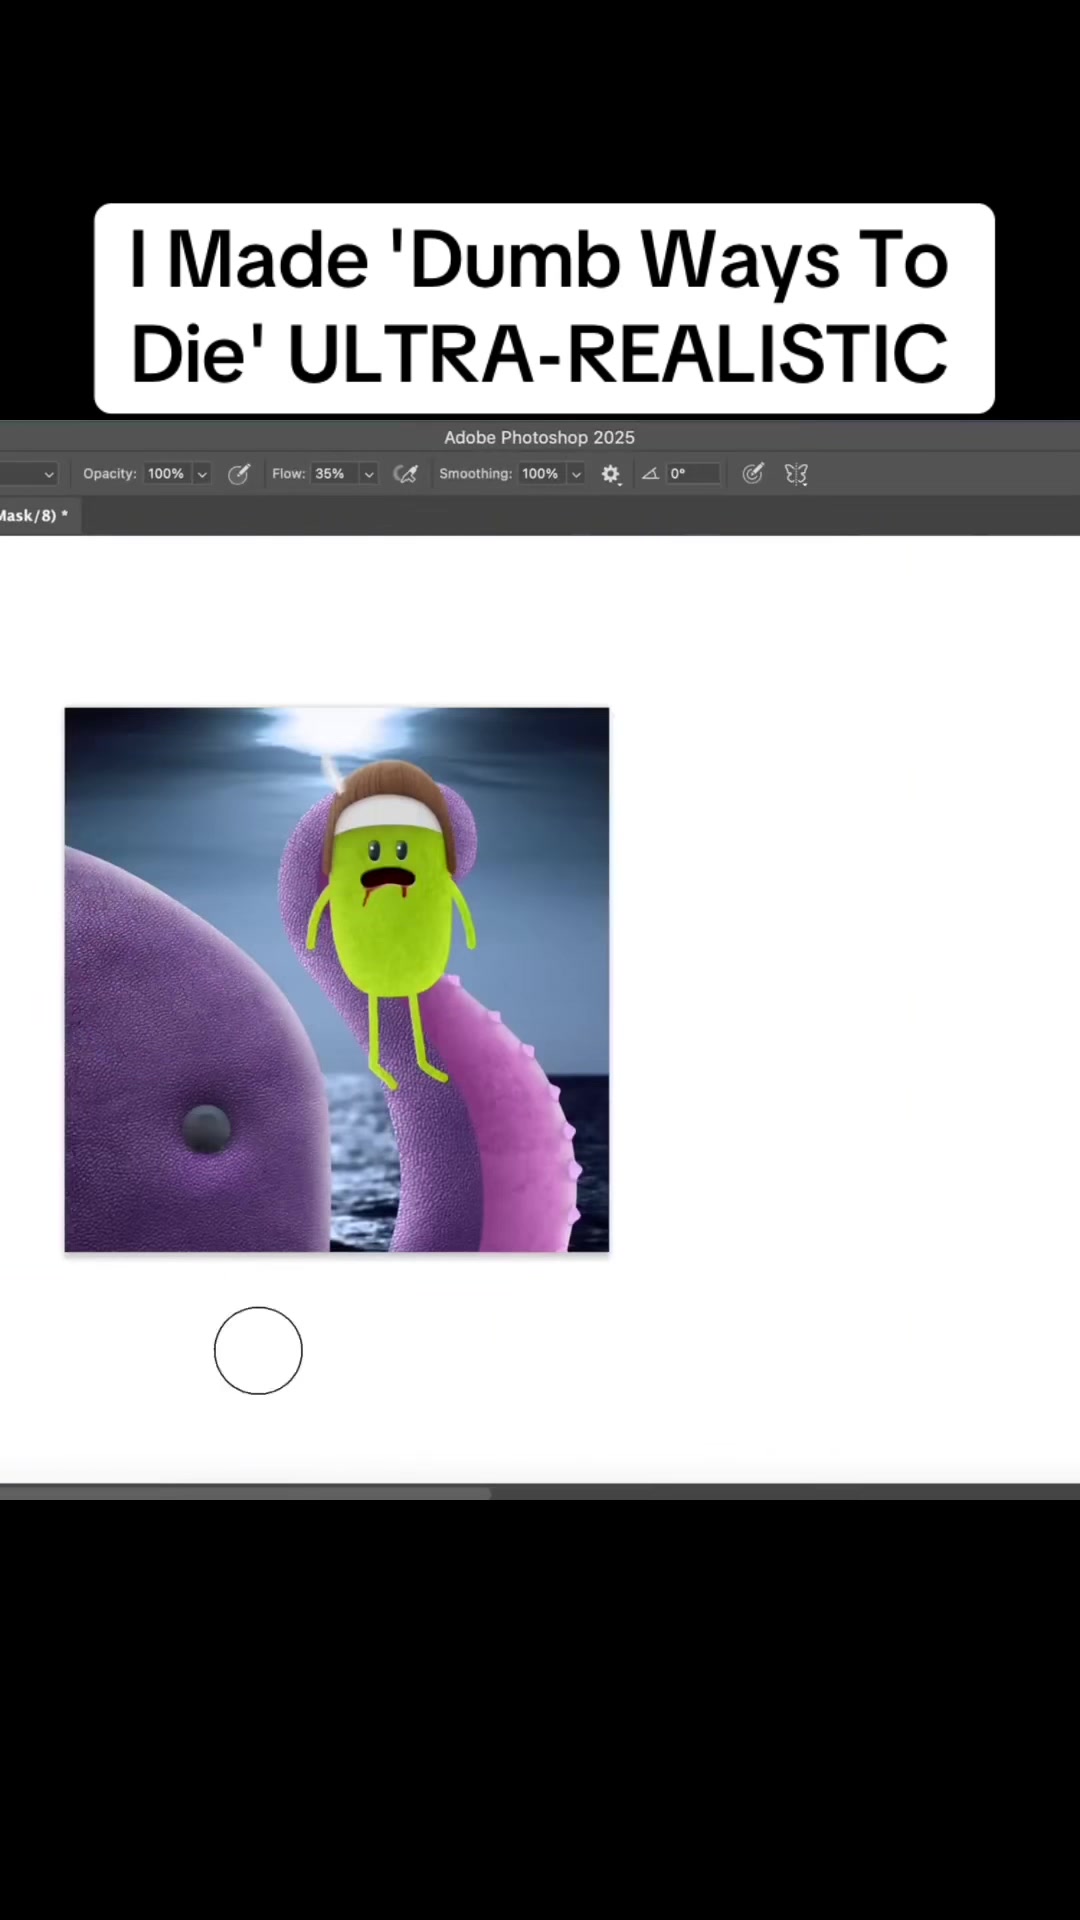Image resolution: width=1080 pixels, height=1920 pixels.
Task: Select the Mask/8 document tab
Action: pyautogui.click(x=40, y=516)
